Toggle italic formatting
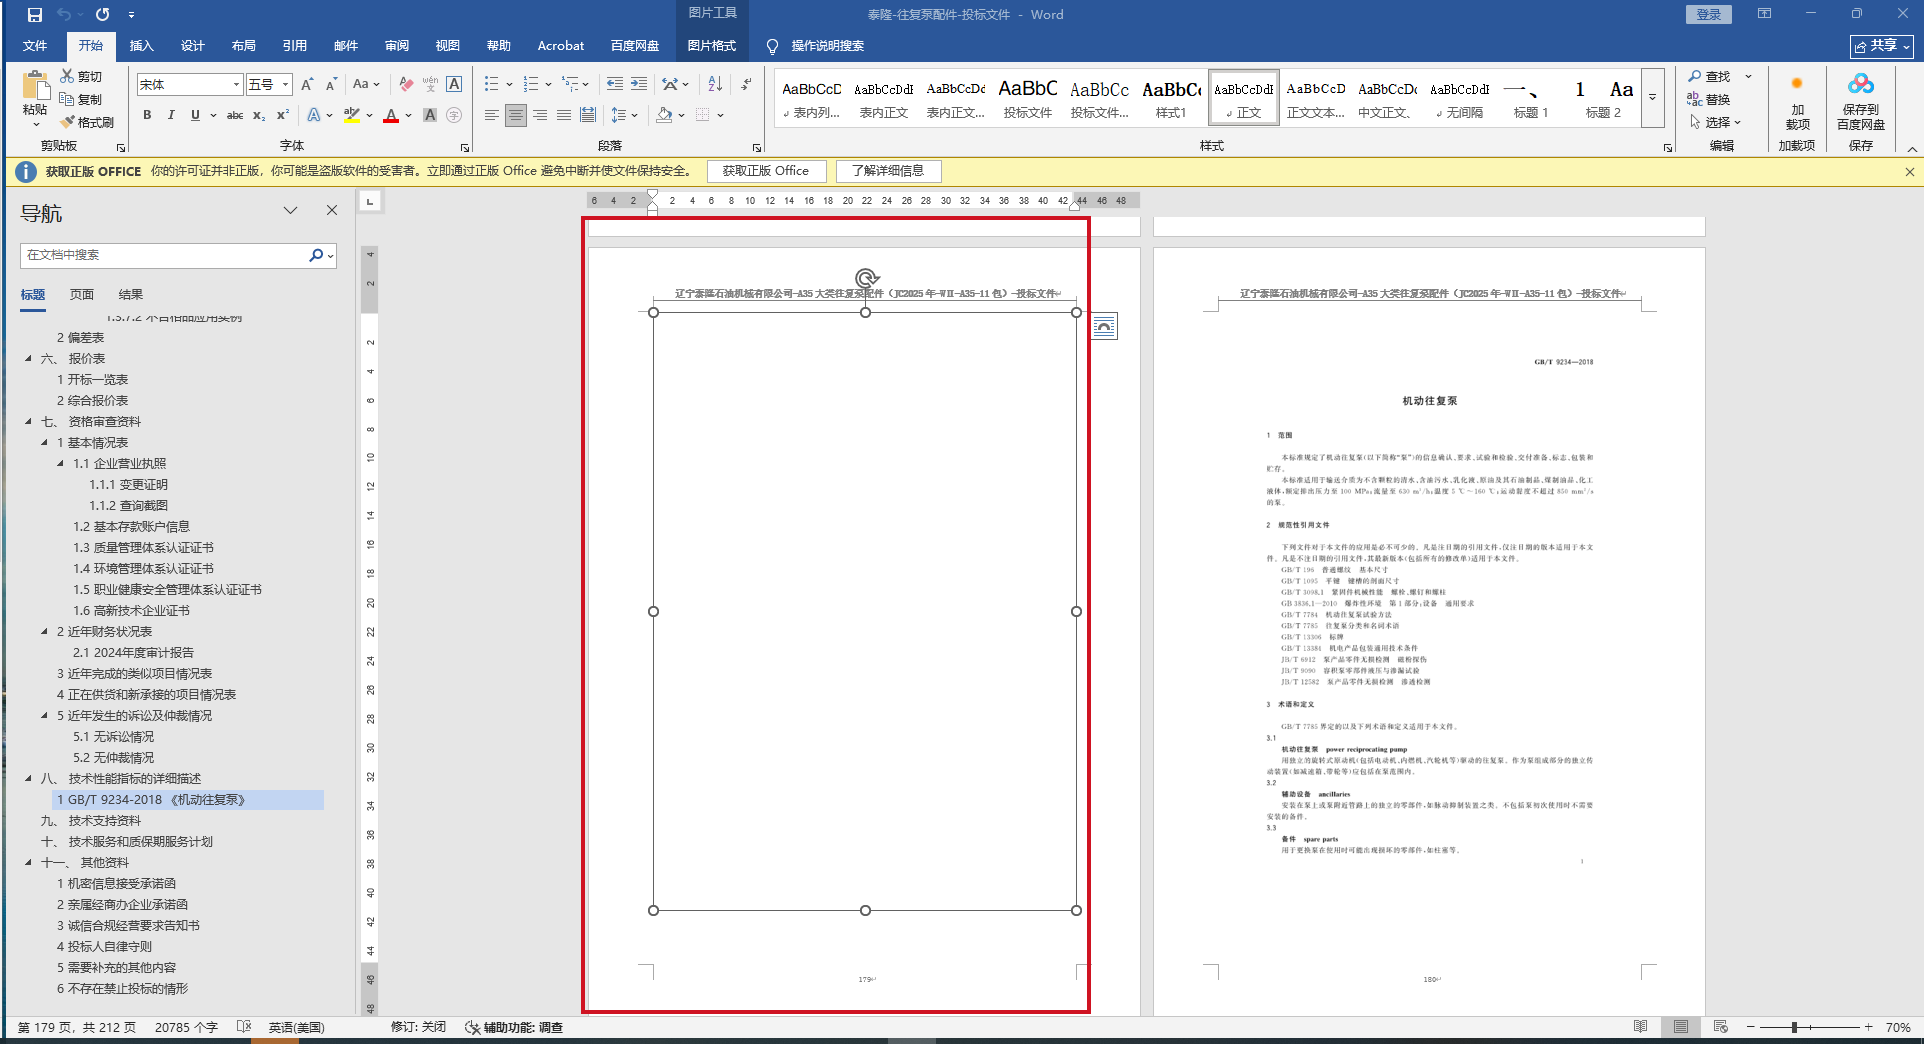Viewport: 1924px width, 1044px height. (171, 116)
